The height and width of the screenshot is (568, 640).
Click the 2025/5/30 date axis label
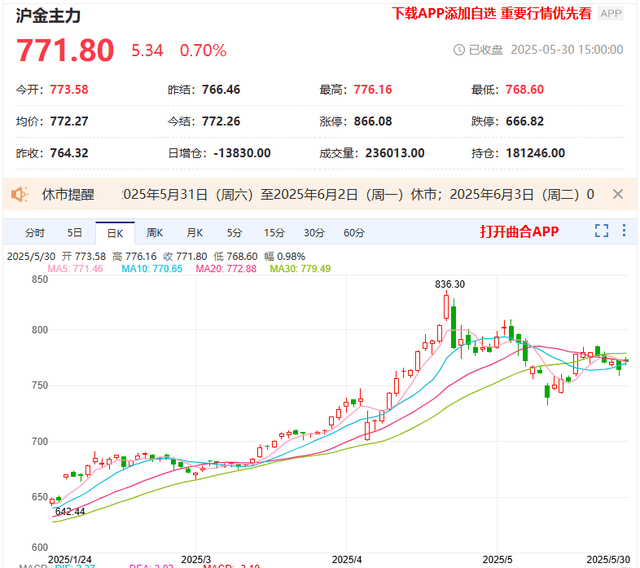click(x=608, y=559)
